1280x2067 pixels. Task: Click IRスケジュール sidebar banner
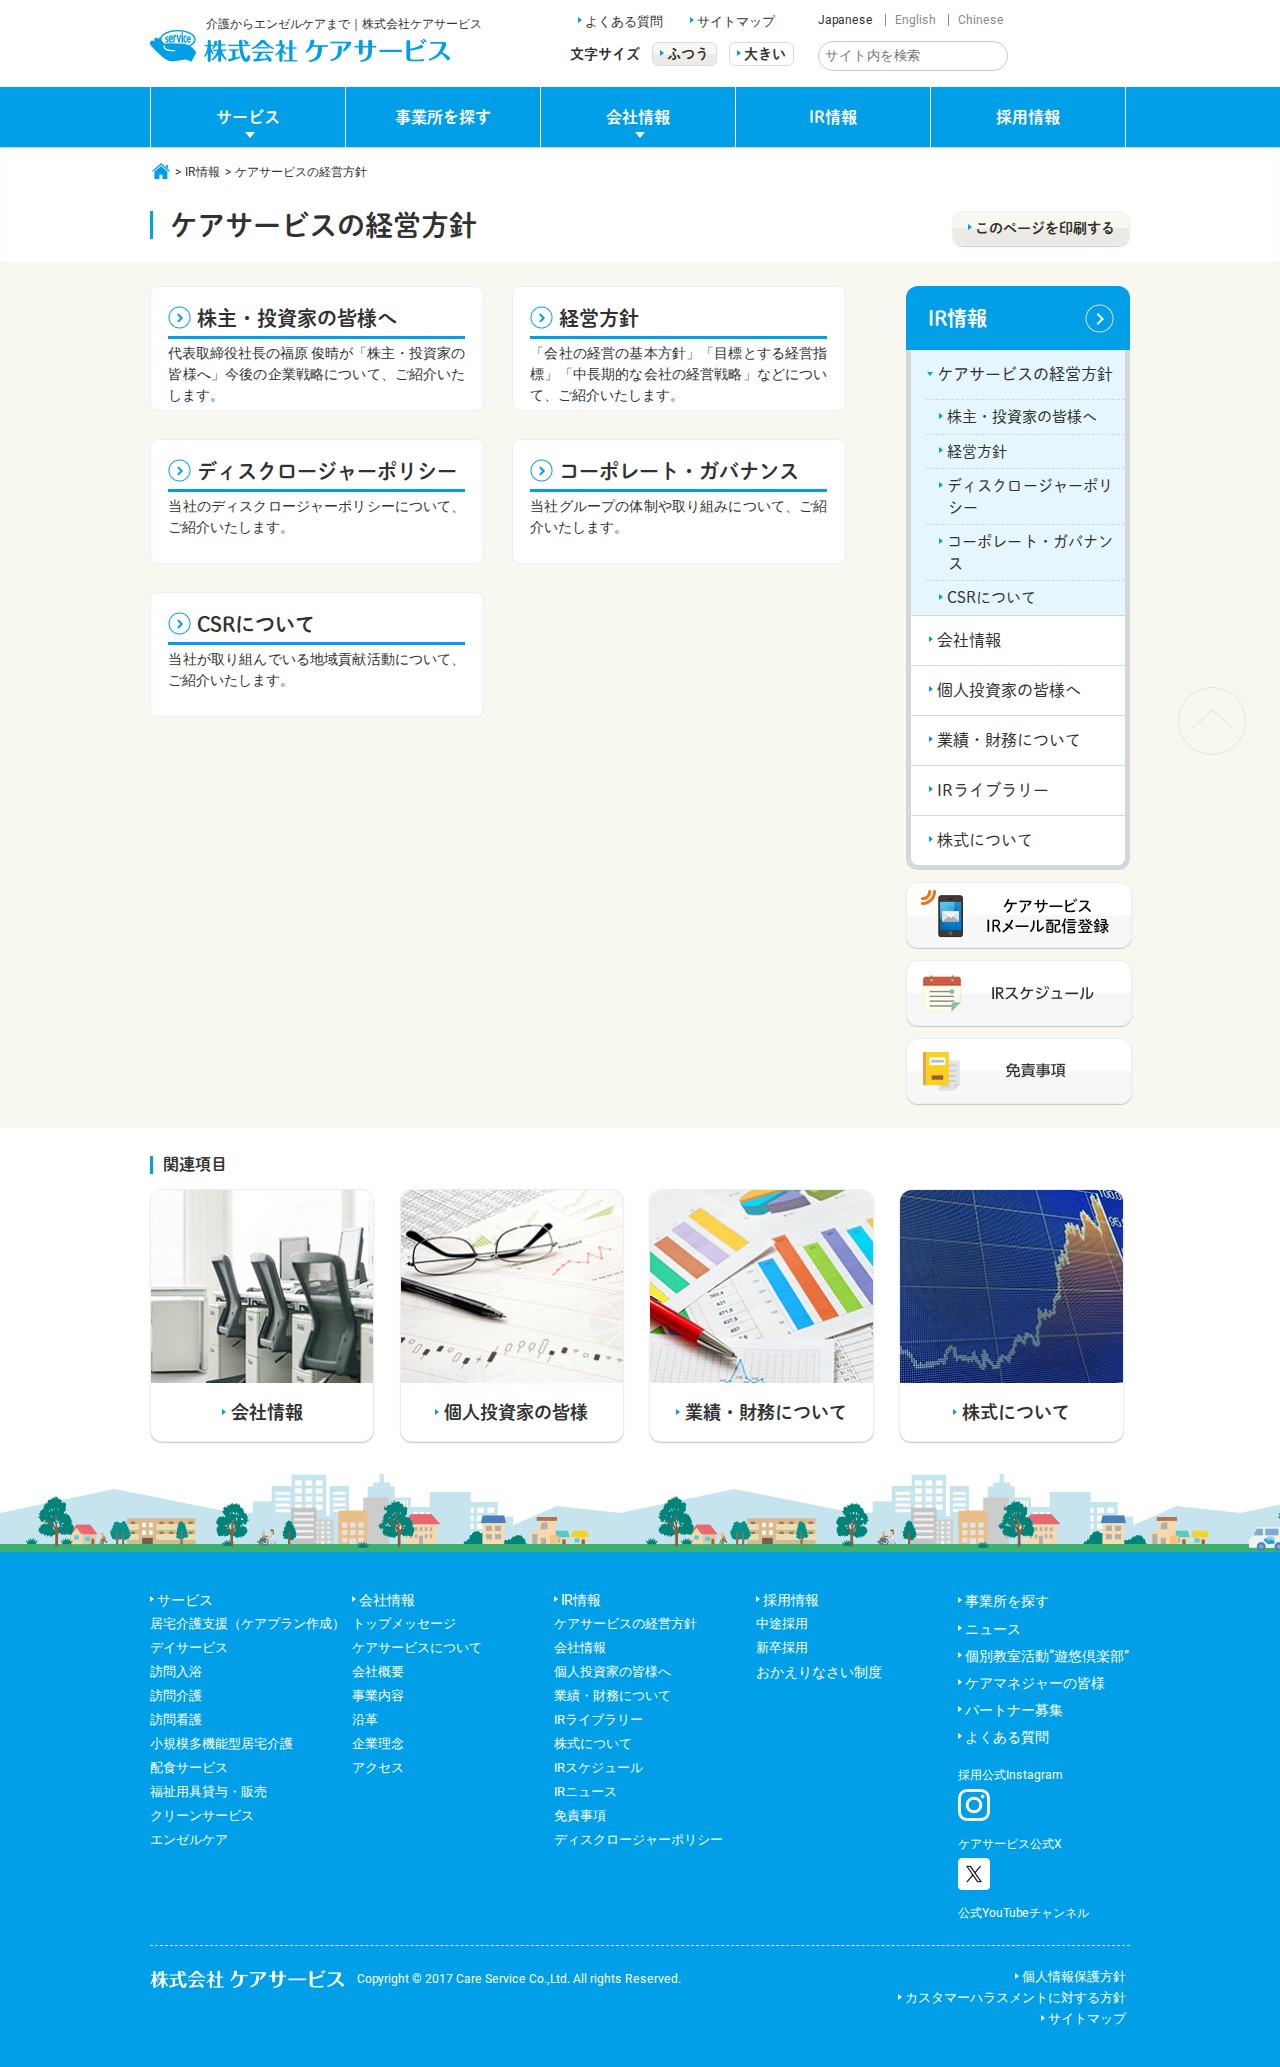tap(1018, 993)
